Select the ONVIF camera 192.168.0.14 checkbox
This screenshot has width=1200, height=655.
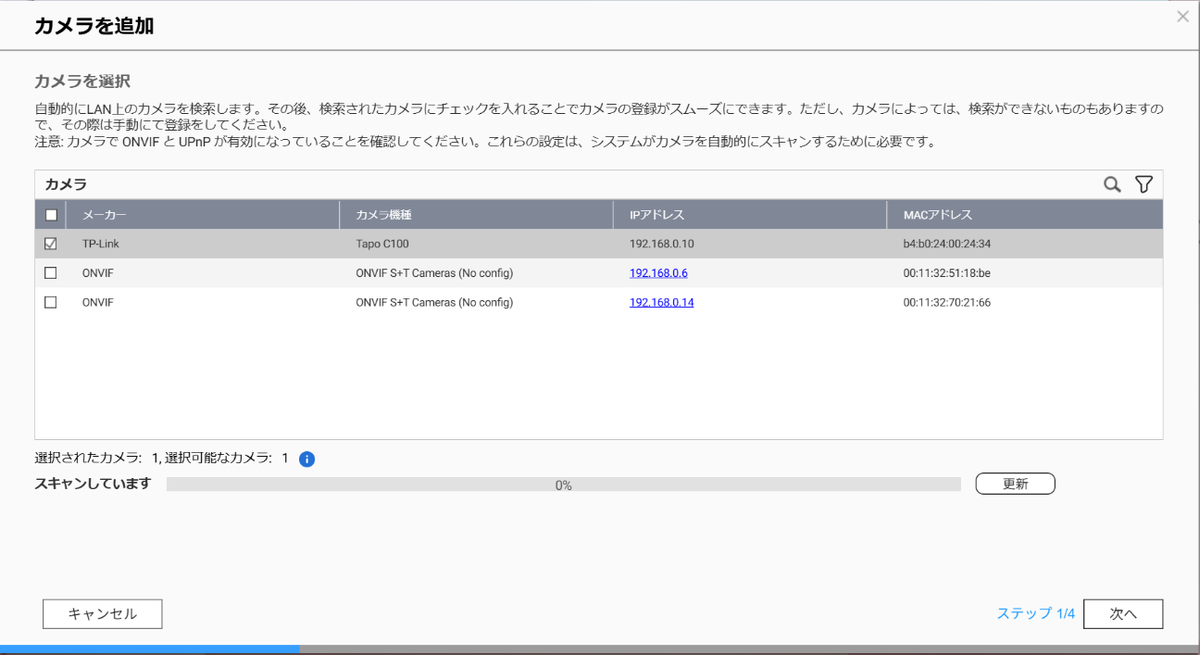[x=51, y=302]
